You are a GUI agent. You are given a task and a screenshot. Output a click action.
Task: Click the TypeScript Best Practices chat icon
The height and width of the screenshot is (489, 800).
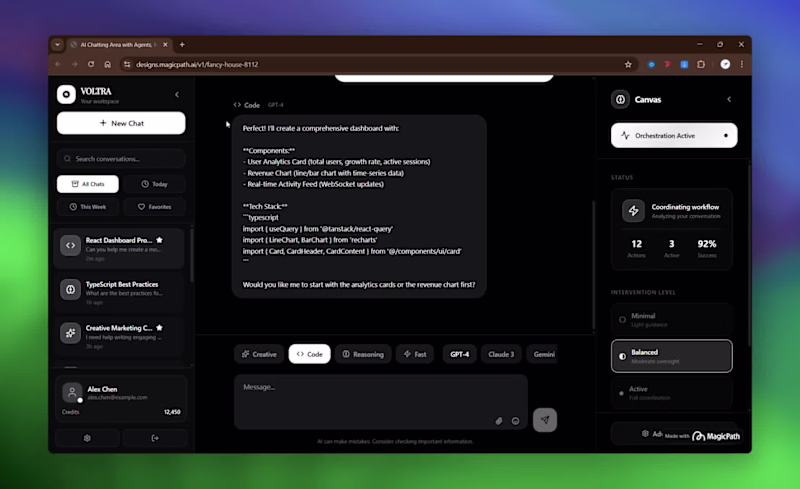(70, 289)
